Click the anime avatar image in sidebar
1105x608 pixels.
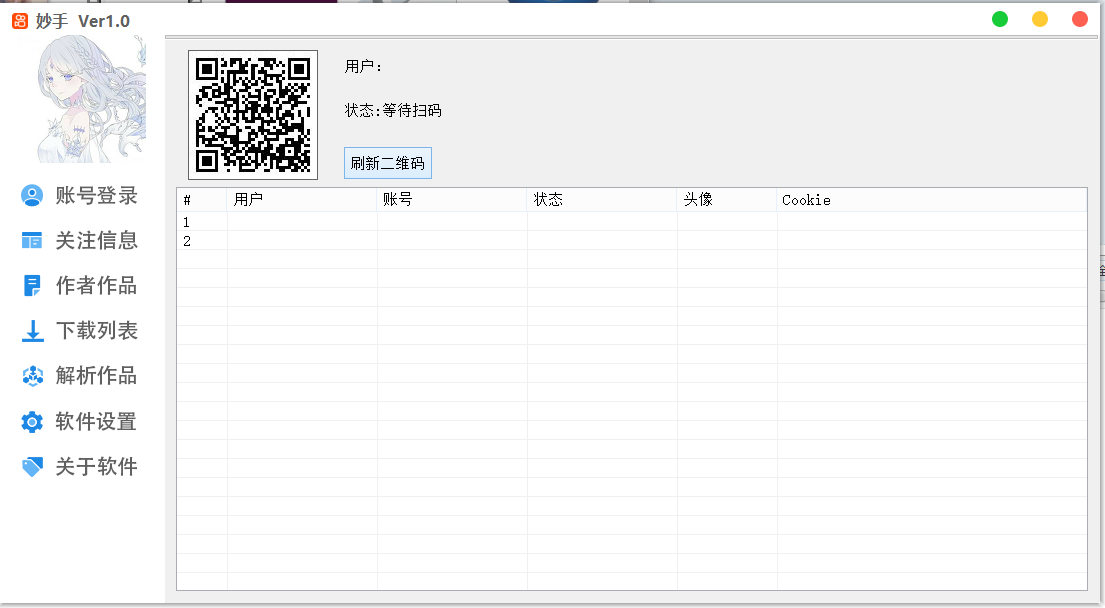point(91,99)
